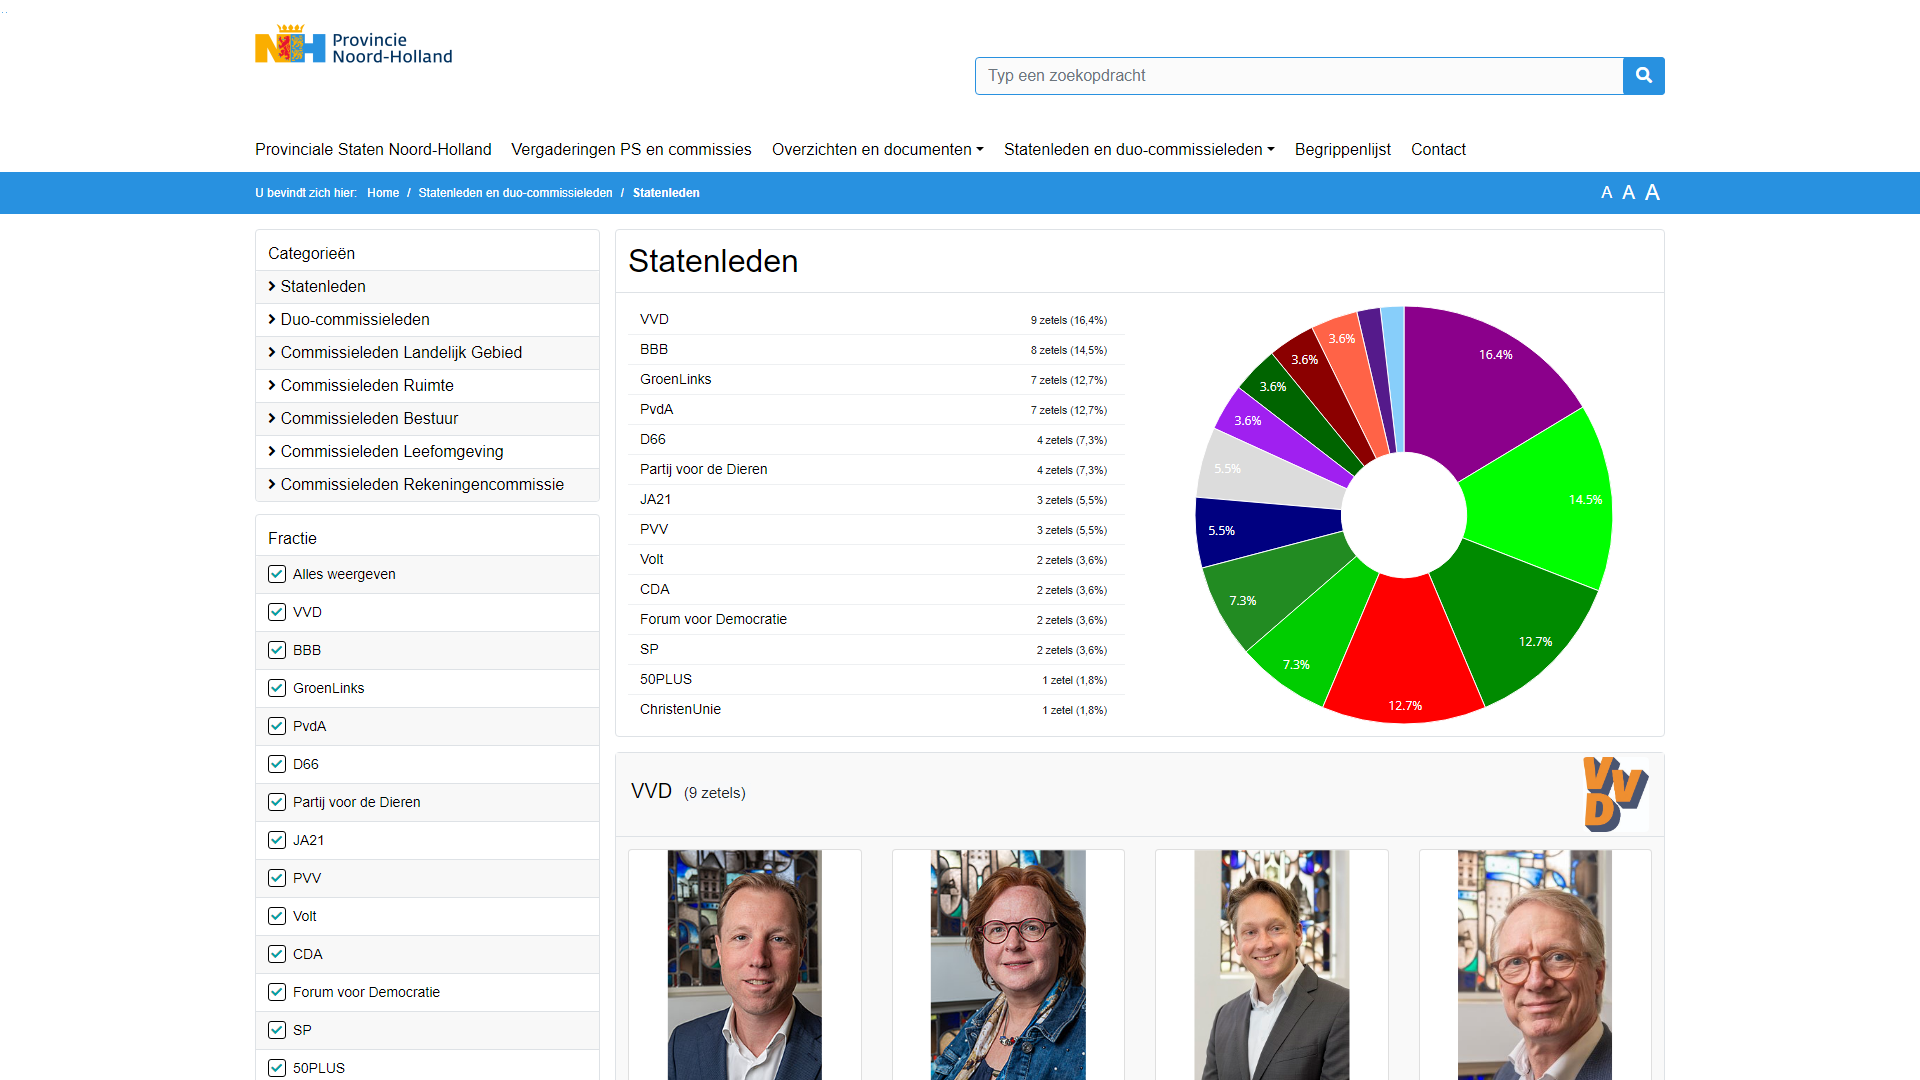Expand Overzichten en documenten dropdown
Screen dimensions: 1920x1080
[878, 149]
